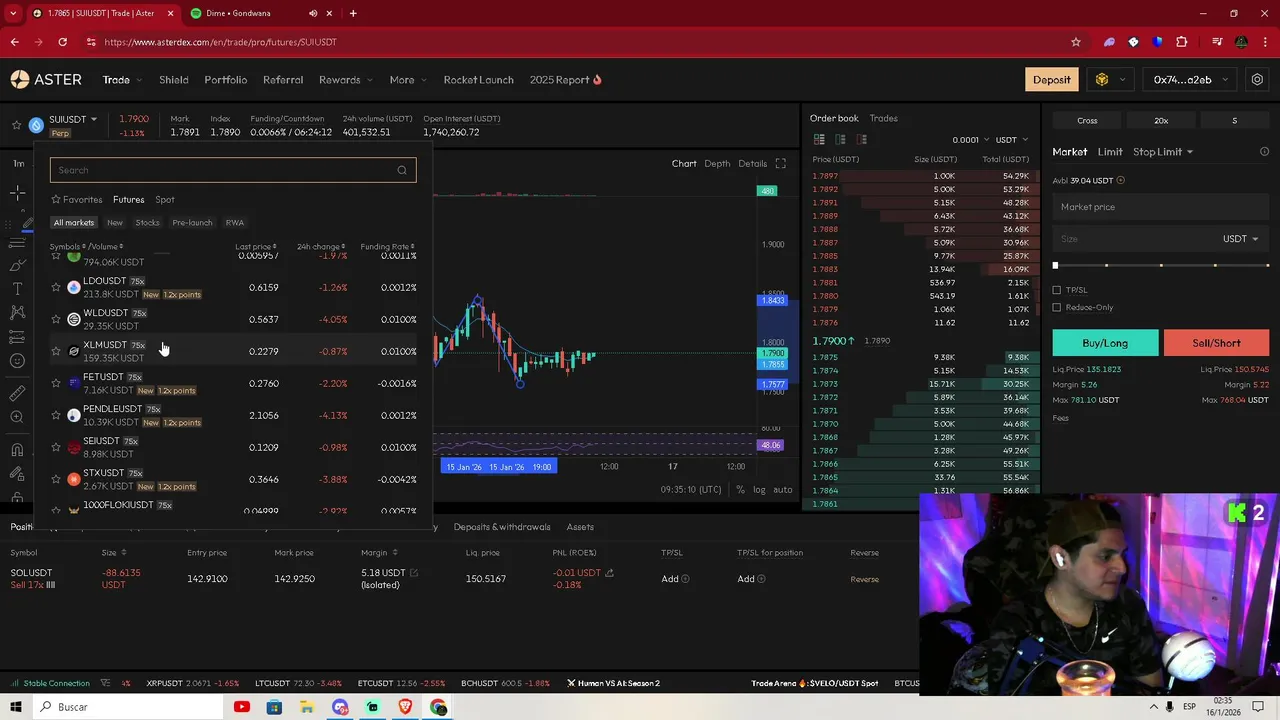Screen dimensions: 1280x720
Task: Favorite the SEIUSDT row star
Action: [56, 447]
